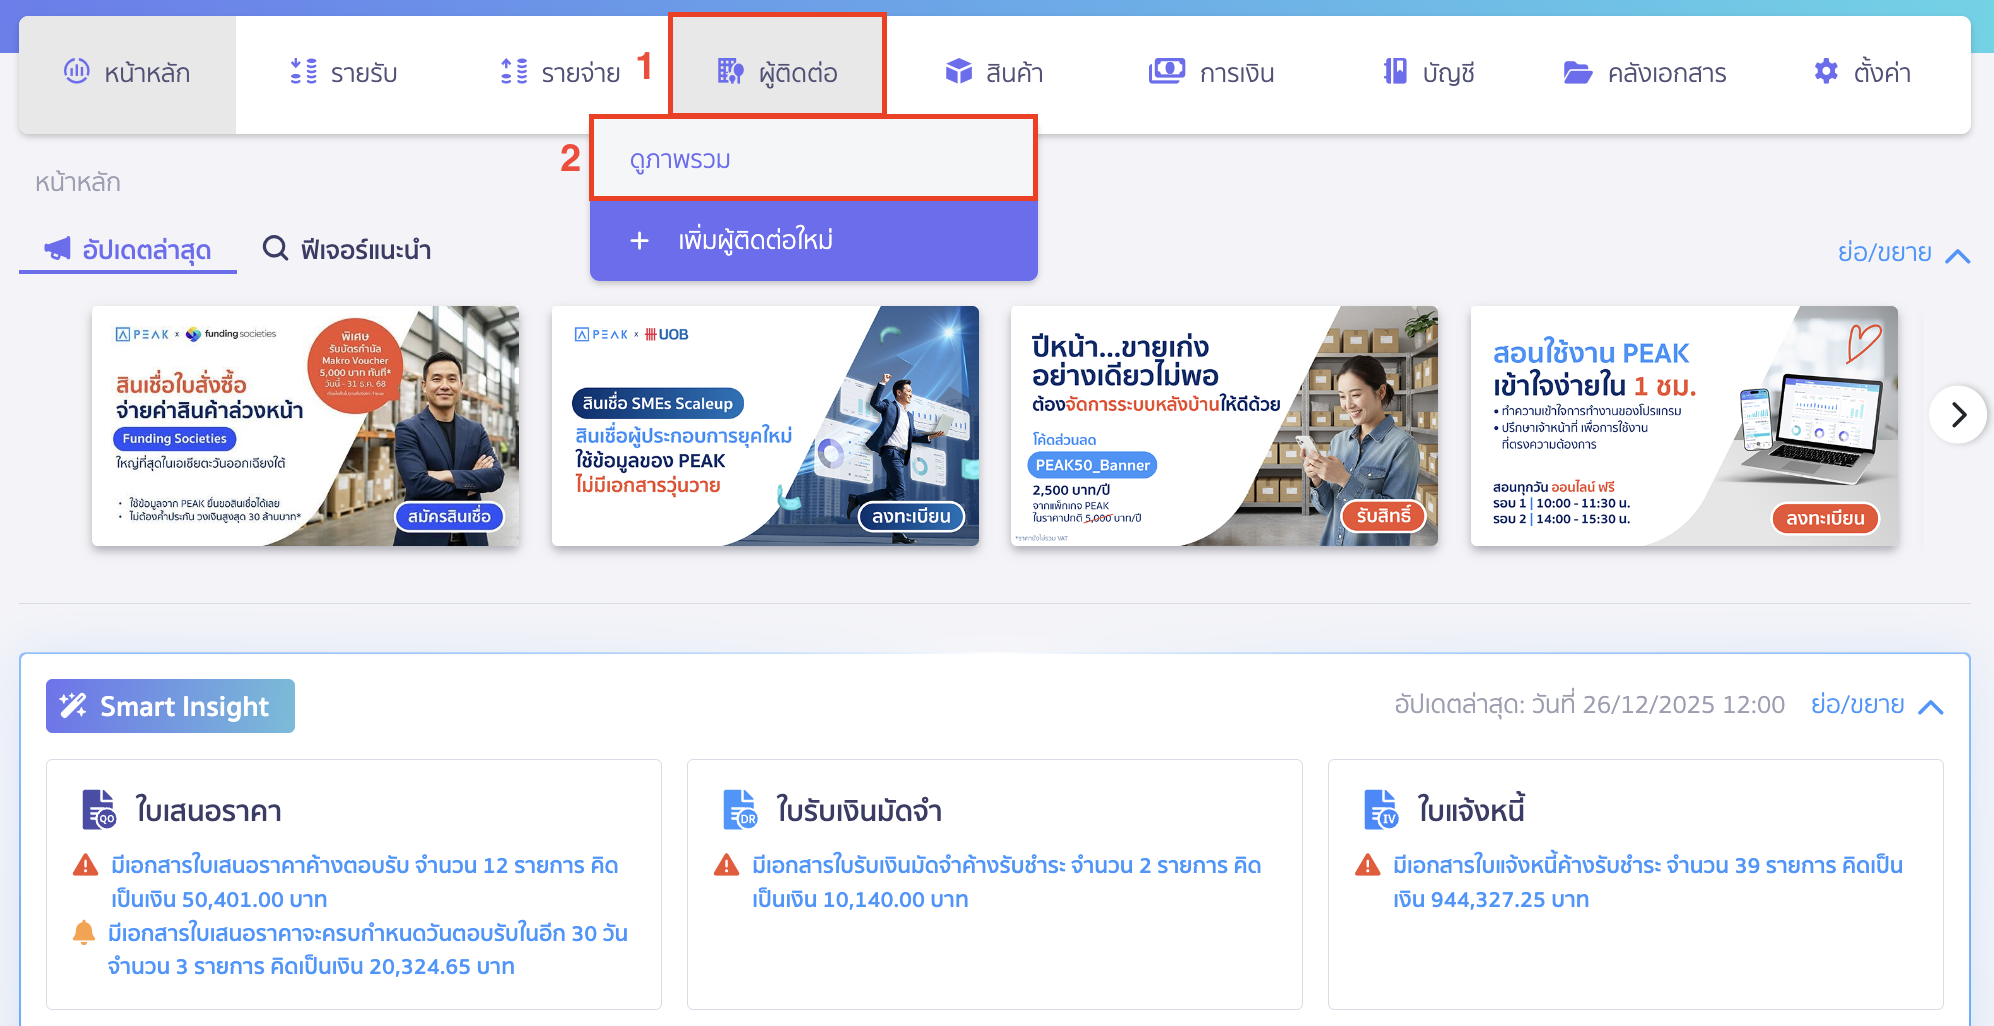1994x1026 pixels.
Task: Open overdue invoices 39 items link
Action: pyautogui.click(x=1647, y=882)
